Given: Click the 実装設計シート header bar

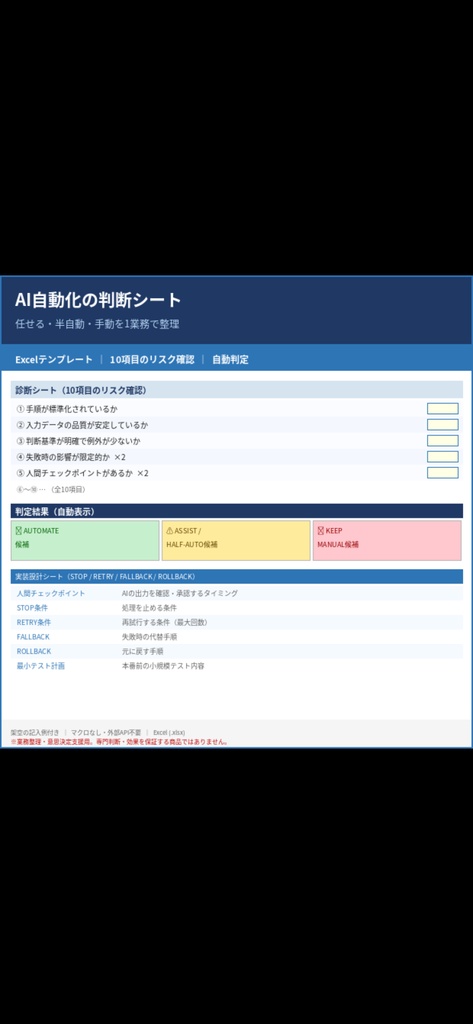Looking at the screenshot, I should point(236,577).
